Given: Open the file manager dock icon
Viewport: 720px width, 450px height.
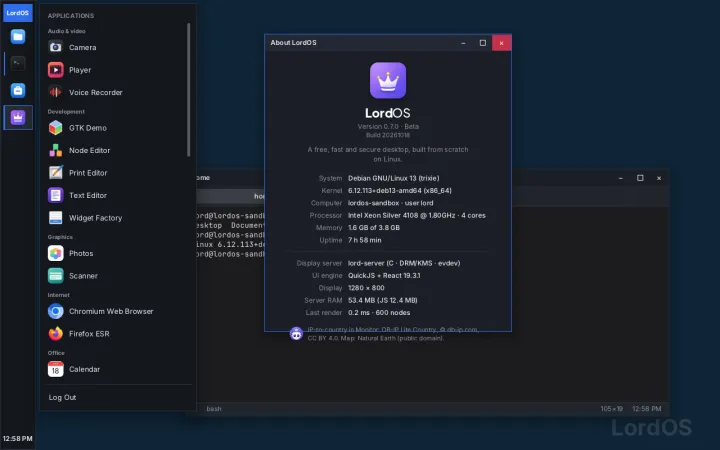Looking at the screenshot, I should (18, 36).
